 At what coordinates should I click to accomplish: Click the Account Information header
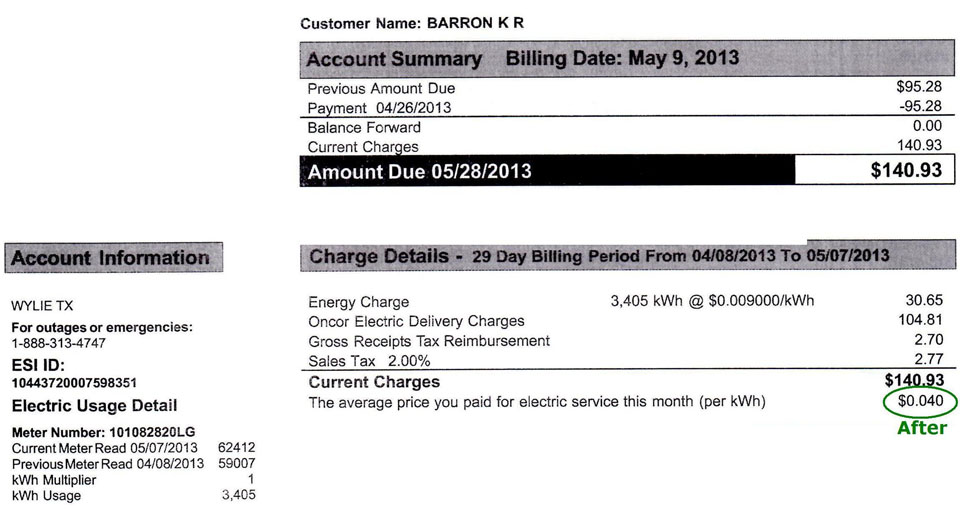tap(114, 258)
